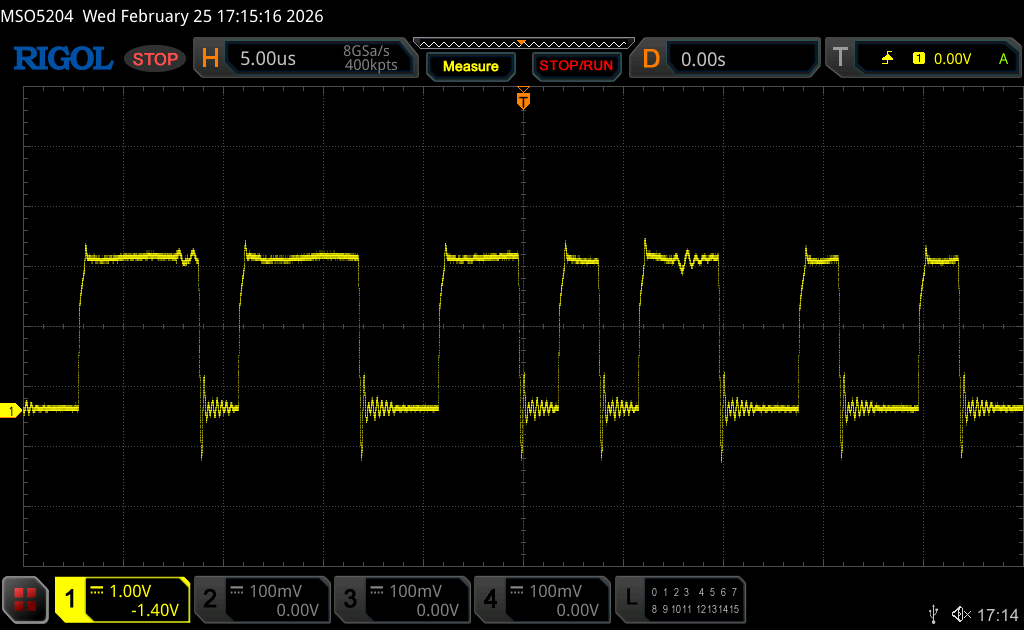1024x630 pixels.
Task: Click the orange H horizontal icon
Action: (x=210, y=59)
